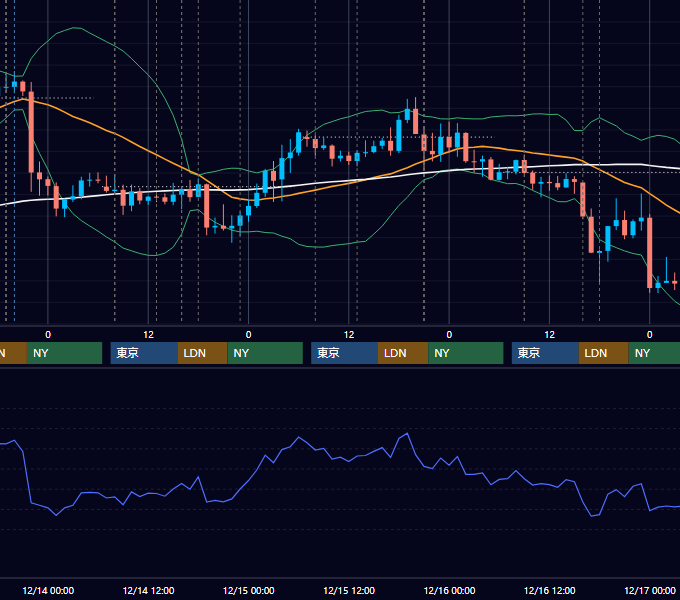Select the NY session block spanning 12/16 00:00
Viewport: 680px width, 600px height.
tap(466, 353)
